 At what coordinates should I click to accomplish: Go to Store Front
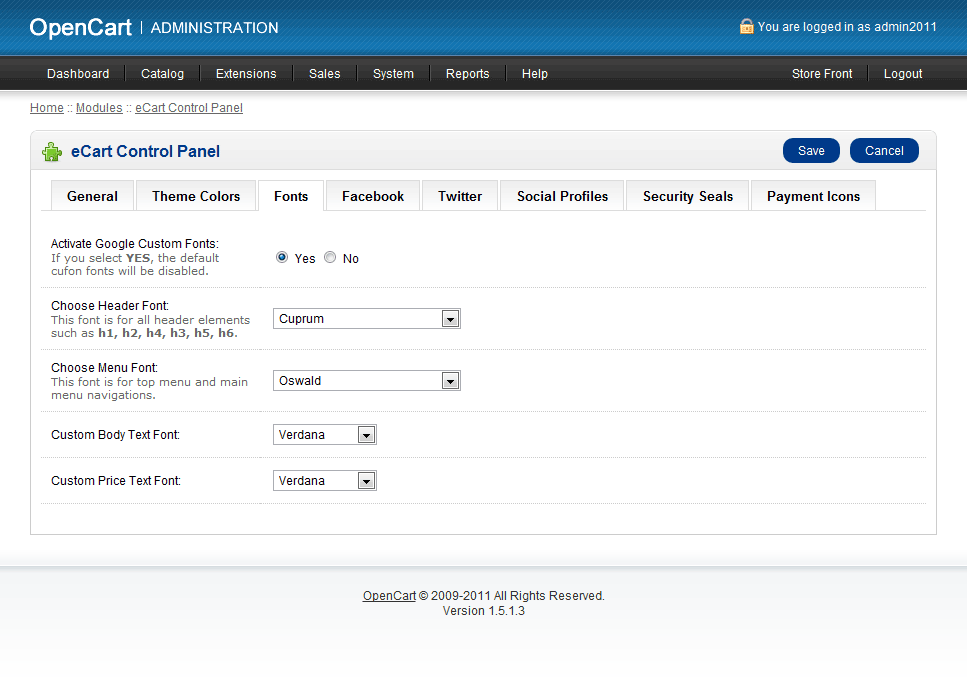coord(822,74)
